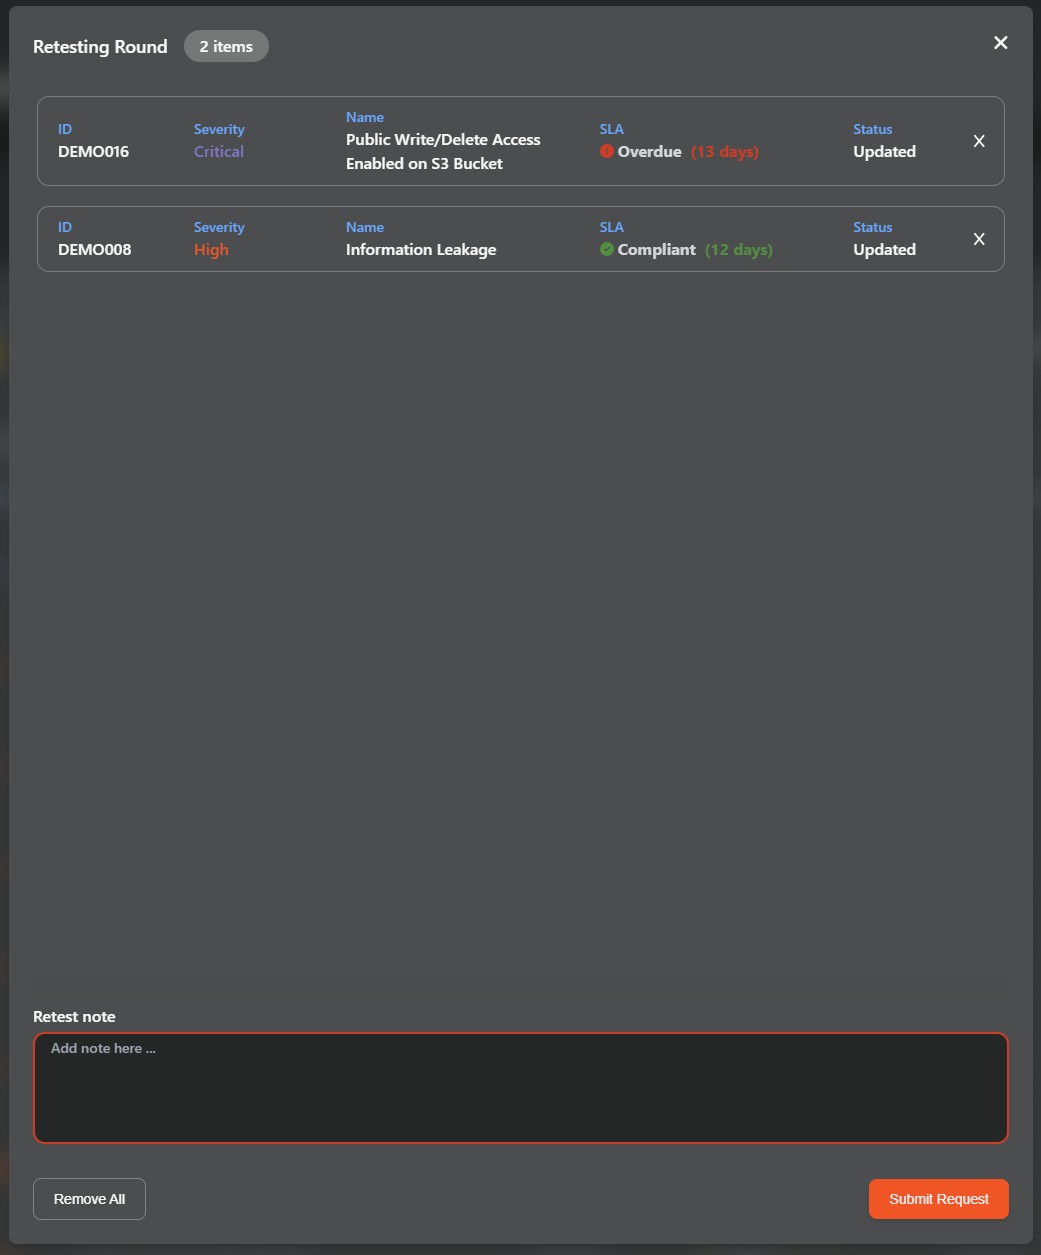Submit the retest request
This screenshot has height=1255, width=1041.
(x=938, y=1199)
